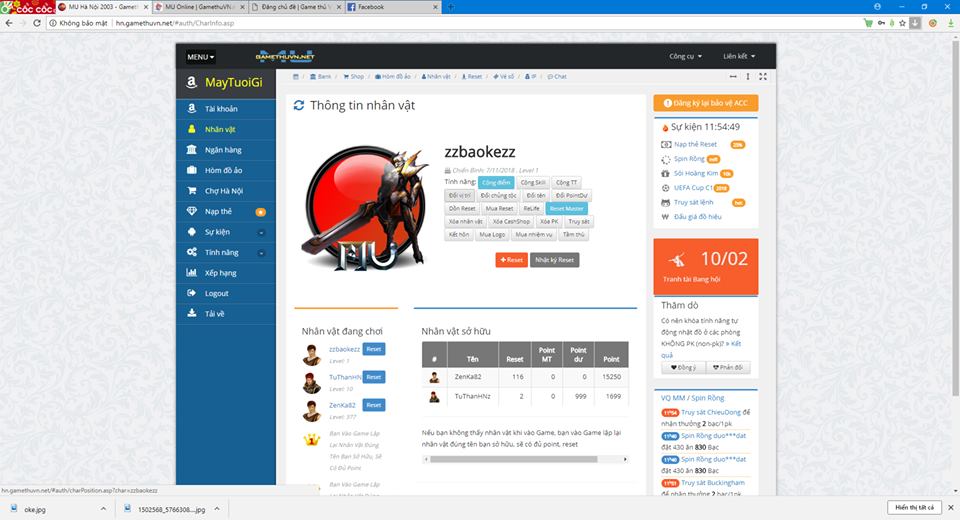Click the Truy sát lệnh icon

click(666, 202)
